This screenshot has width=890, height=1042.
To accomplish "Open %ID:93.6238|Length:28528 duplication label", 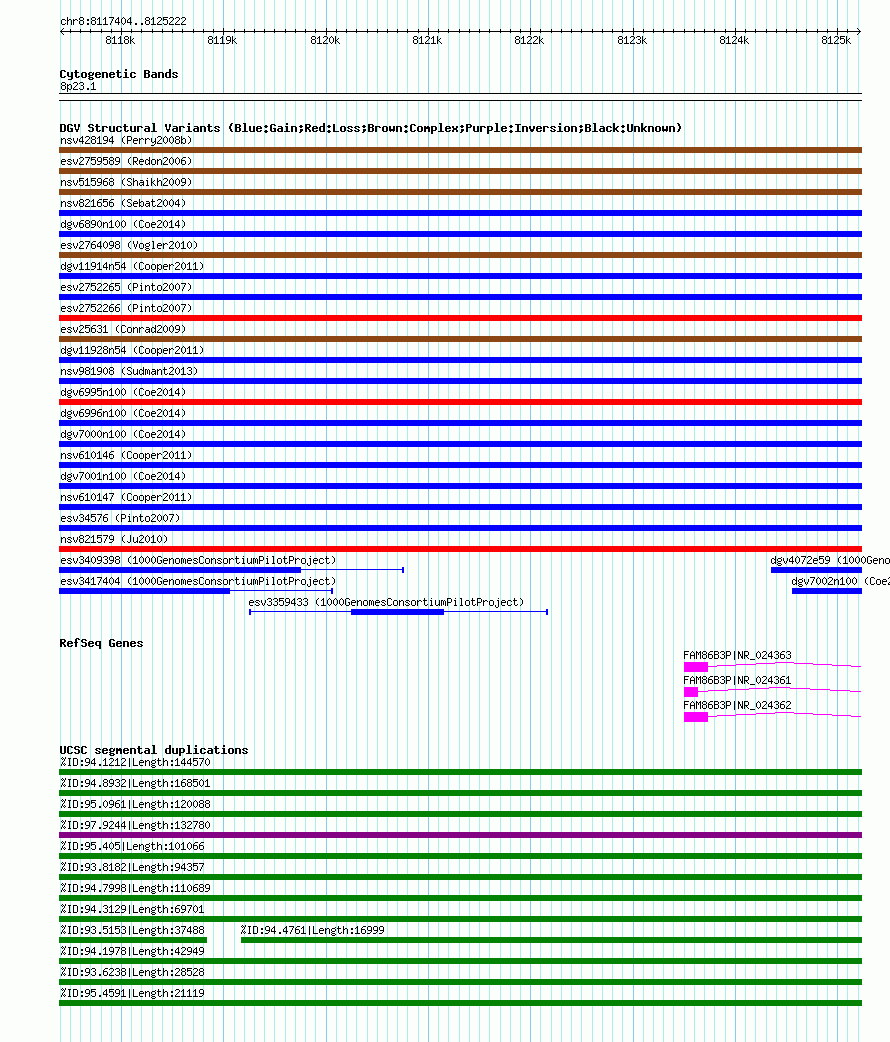I will click(x=132, y=972).
